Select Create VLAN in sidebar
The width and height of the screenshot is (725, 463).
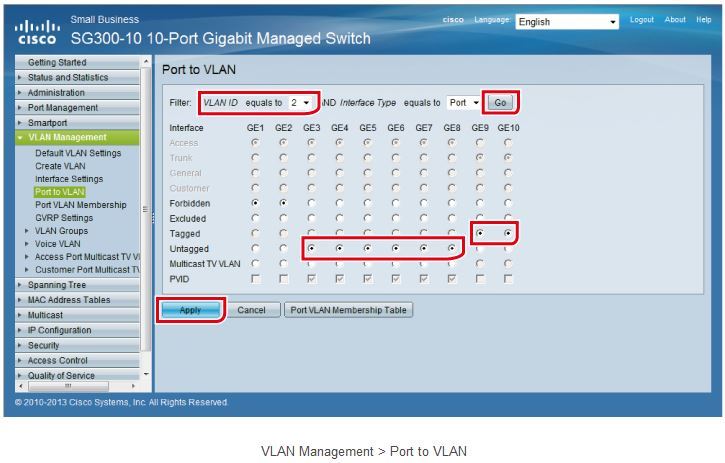[x=61, y=166]
